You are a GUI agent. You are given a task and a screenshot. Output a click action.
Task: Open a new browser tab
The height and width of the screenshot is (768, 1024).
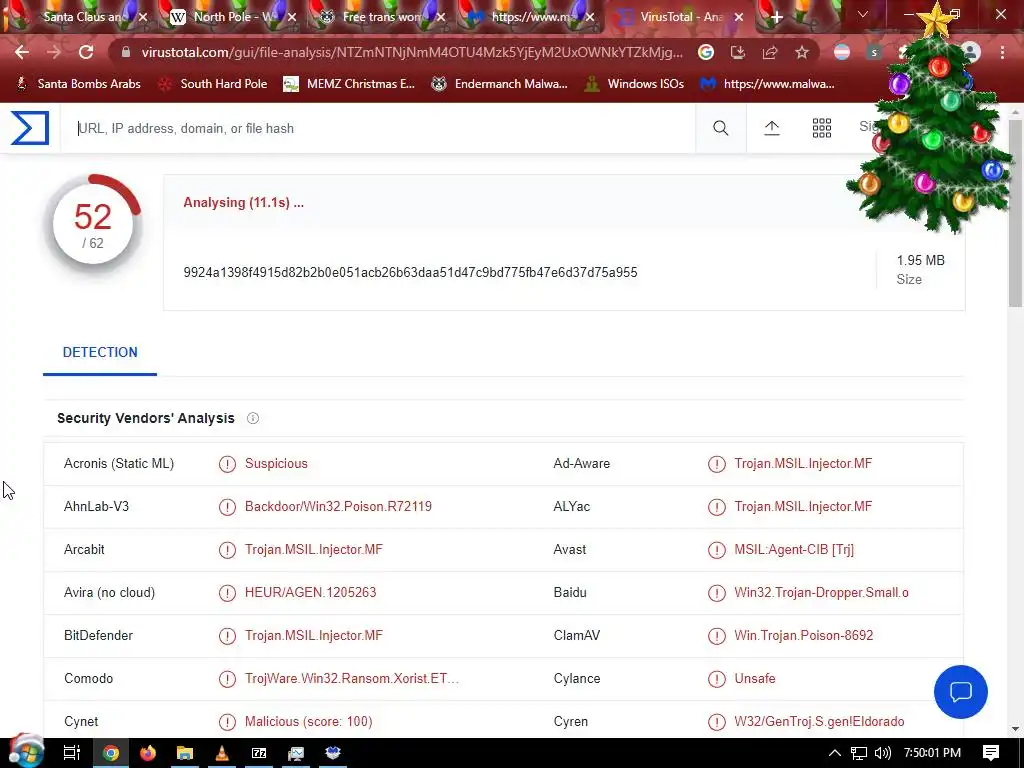point(776,17)
